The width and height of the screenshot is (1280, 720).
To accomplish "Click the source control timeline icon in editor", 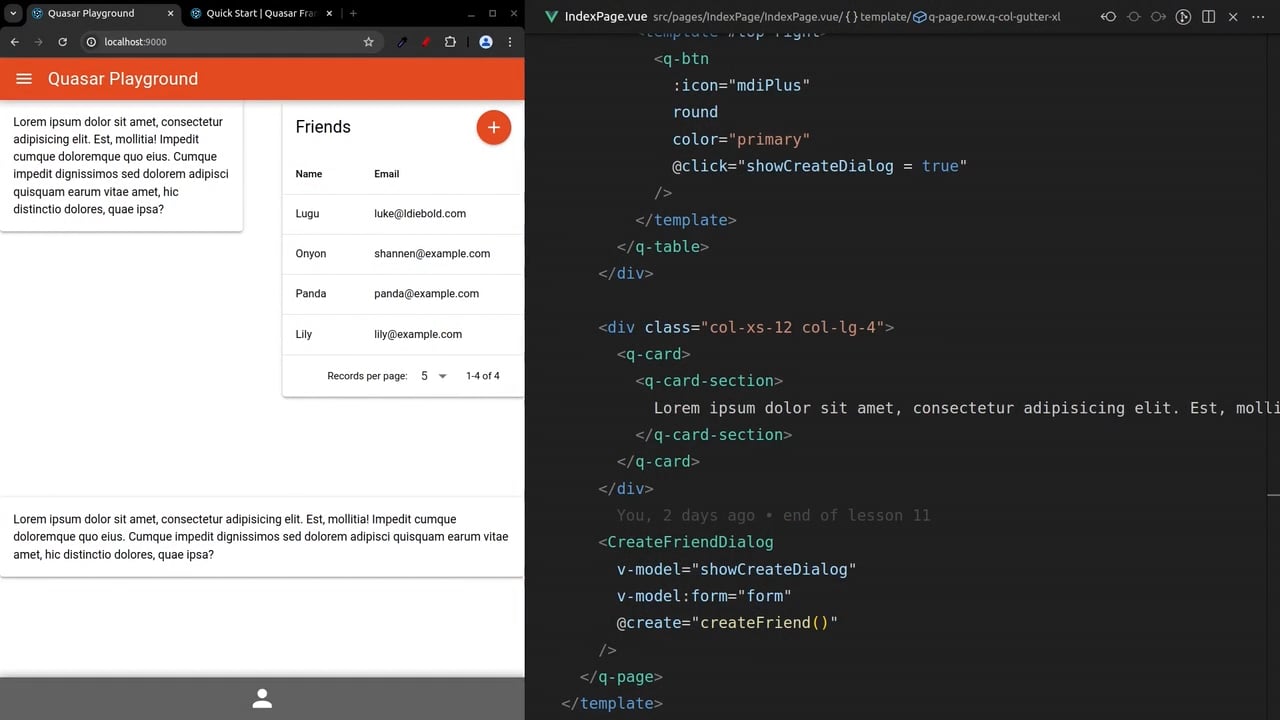I will pyautogui.click(x=1183, y=17).
